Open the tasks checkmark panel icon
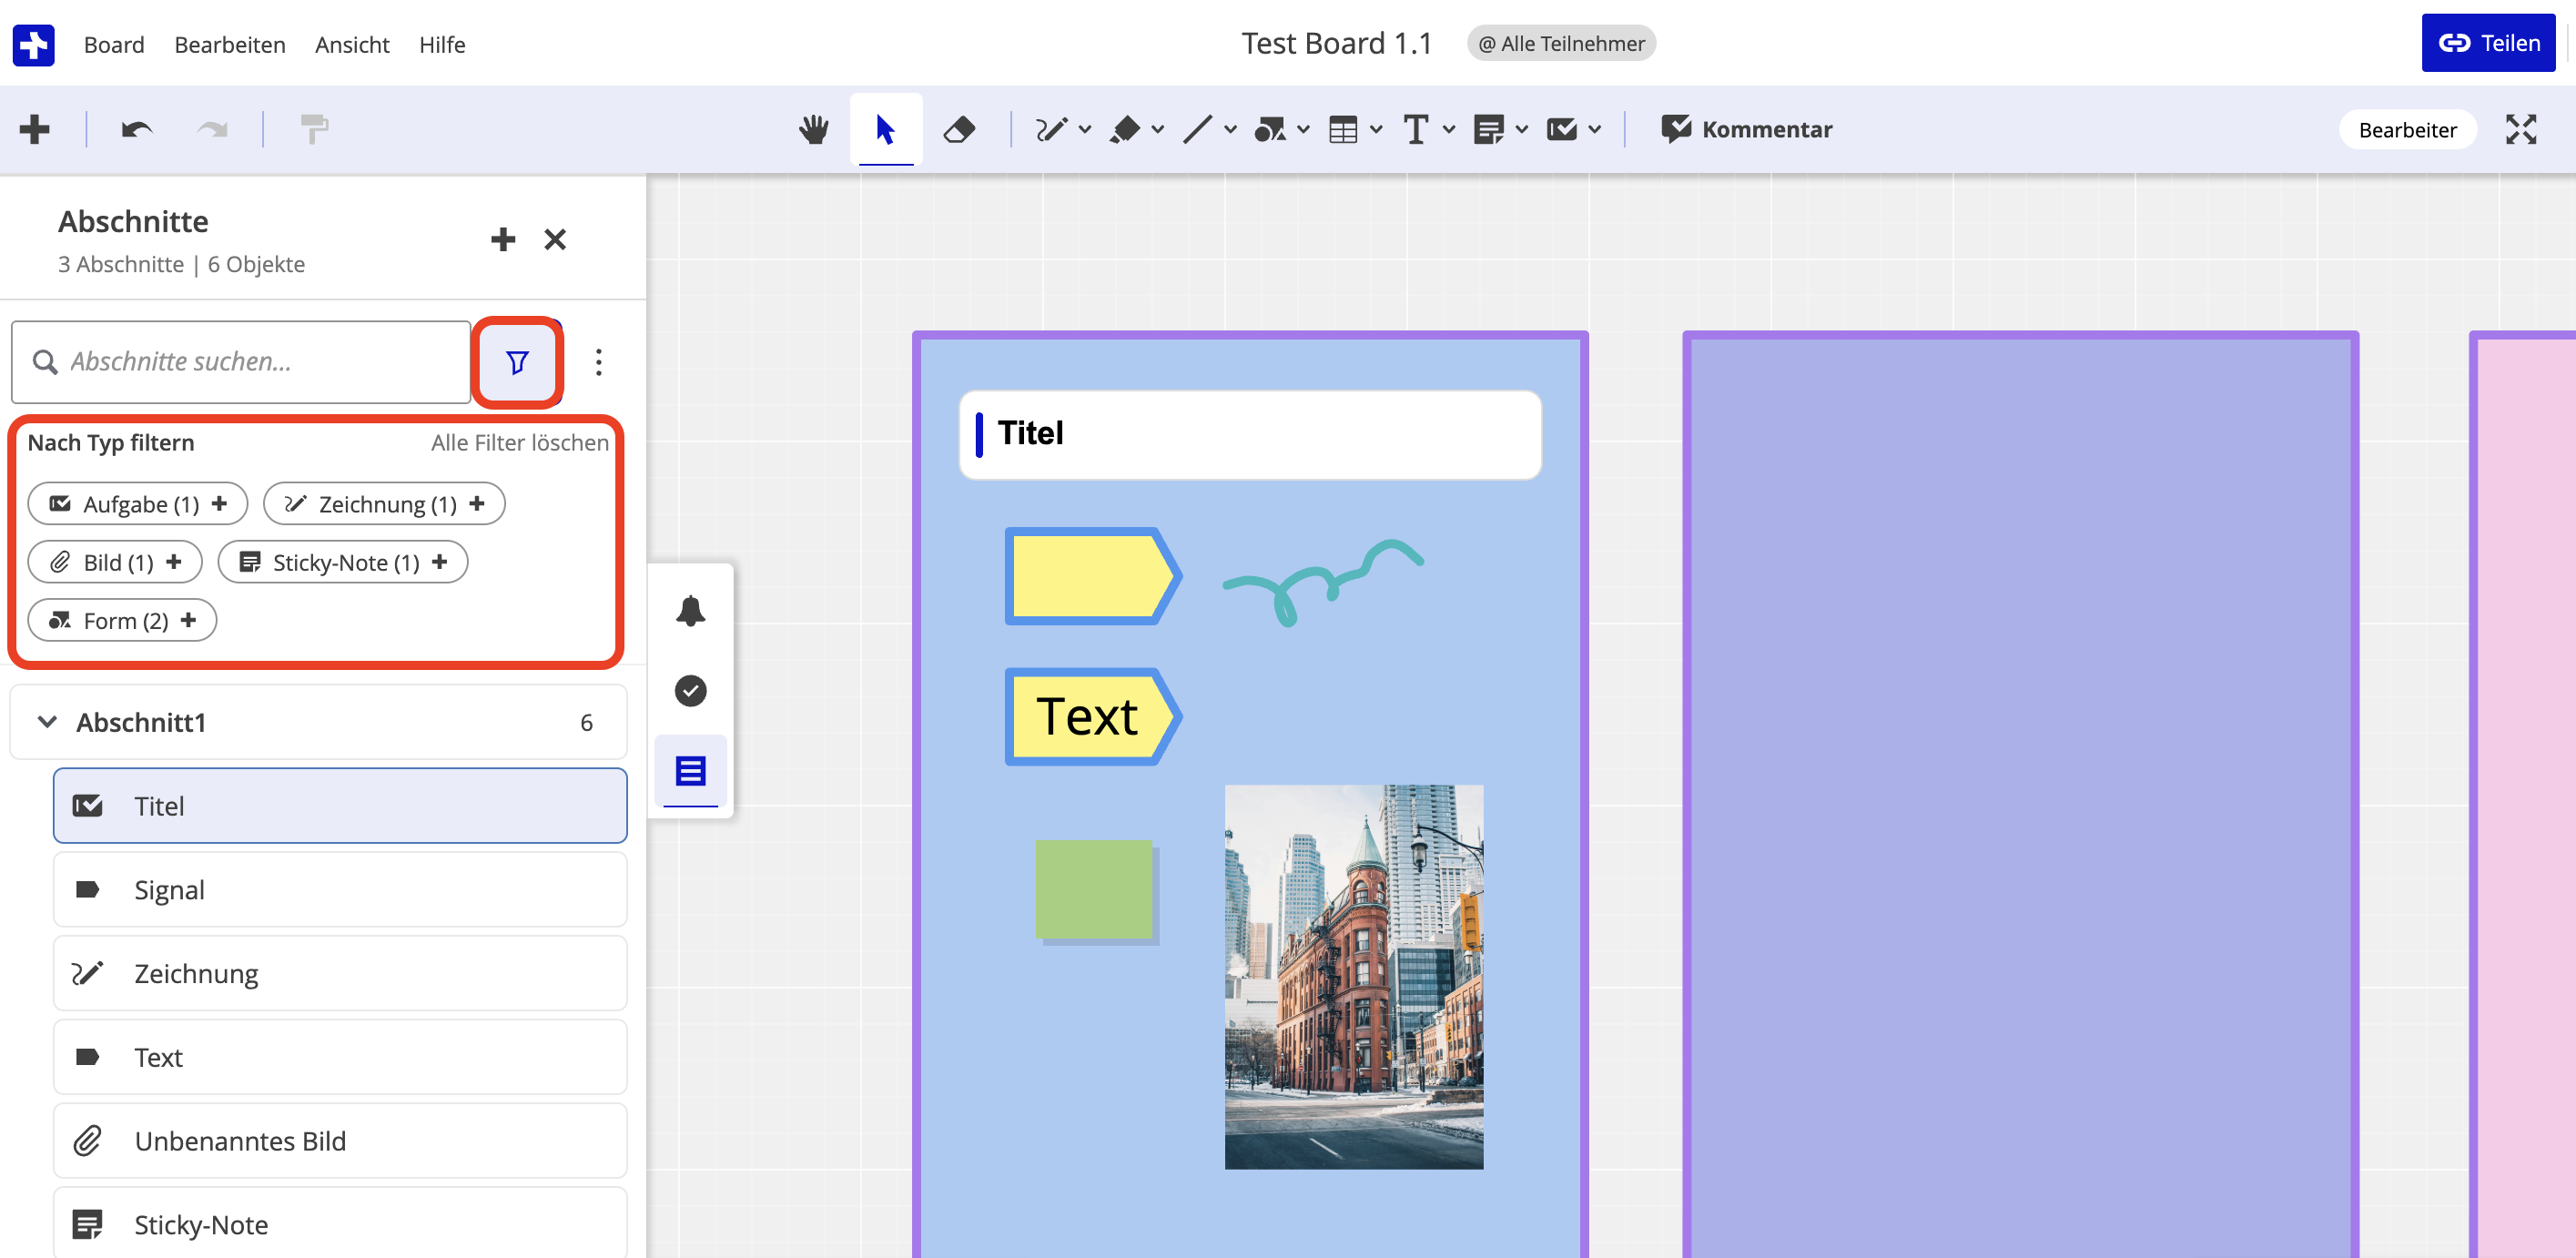 [x=690, y=690]
